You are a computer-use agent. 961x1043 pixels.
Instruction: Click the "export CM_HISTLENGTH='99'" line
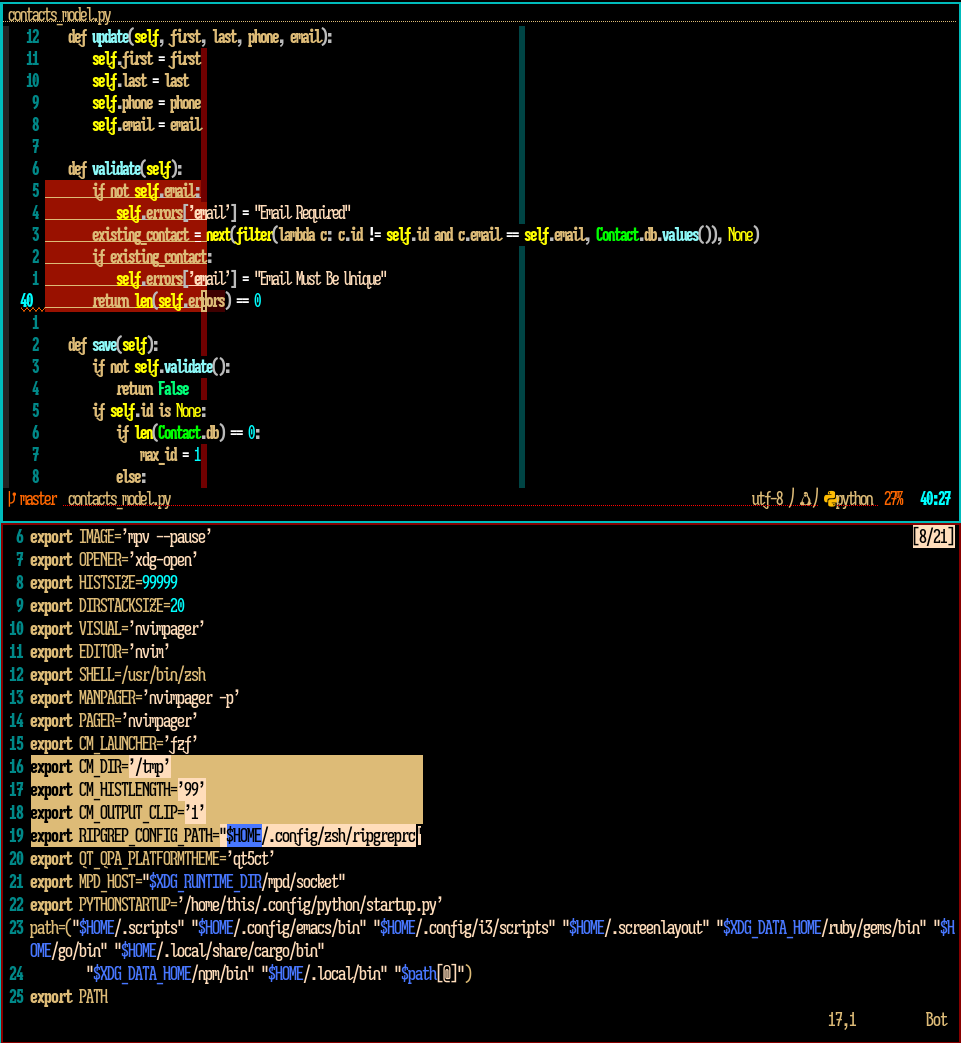coord(118,790)
